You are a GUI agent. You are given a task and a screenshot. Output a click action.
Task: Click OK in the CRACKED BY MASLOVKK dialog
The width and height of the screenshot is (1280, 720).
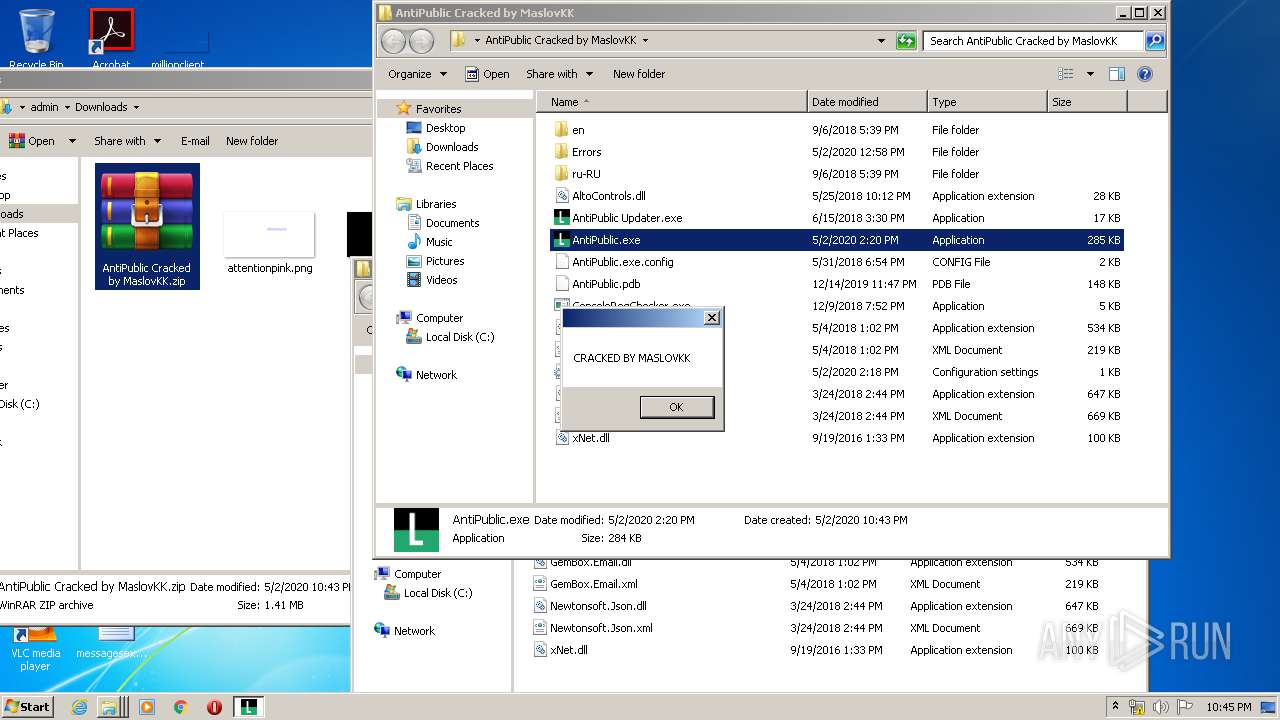[x=677, y=407]
